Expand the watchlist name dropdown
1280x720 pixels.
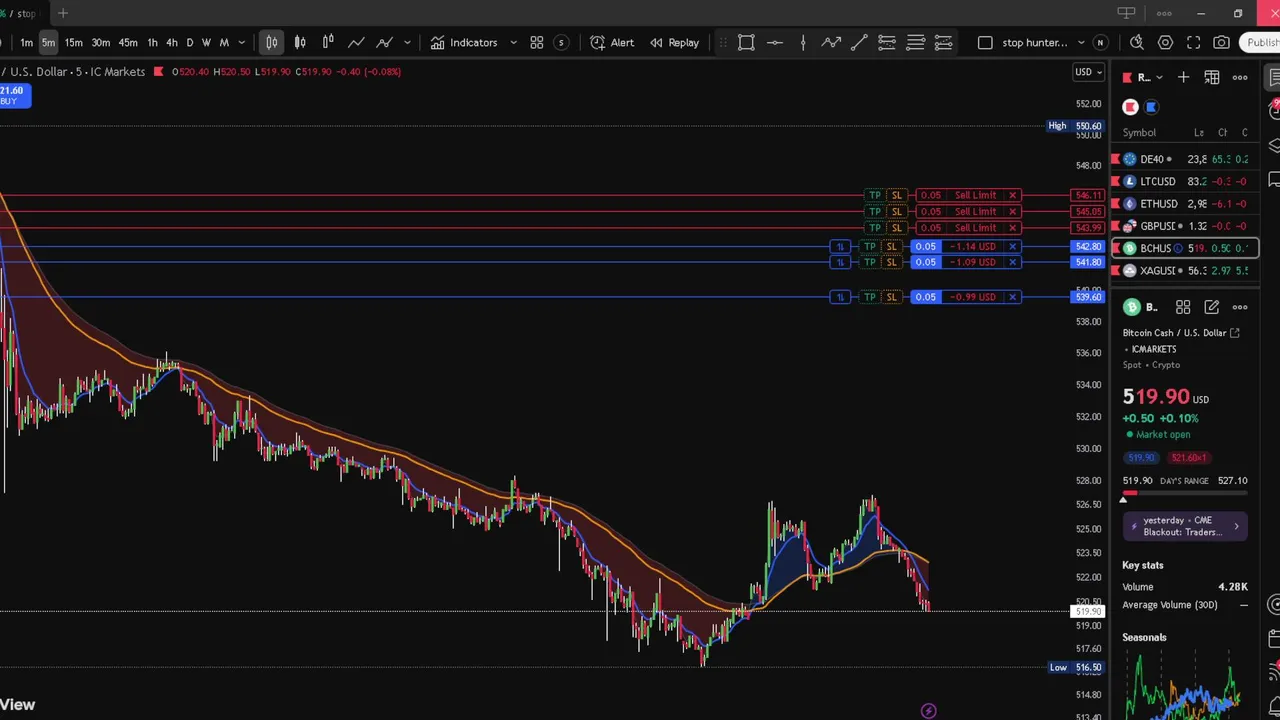pos(1159,77)
